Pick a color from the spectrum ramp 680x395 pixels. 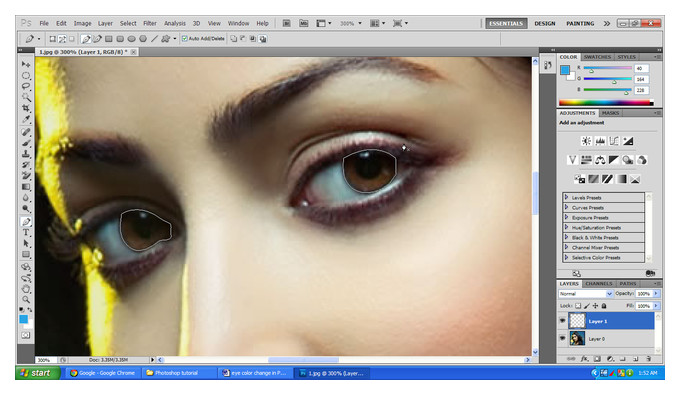[606, 103]
